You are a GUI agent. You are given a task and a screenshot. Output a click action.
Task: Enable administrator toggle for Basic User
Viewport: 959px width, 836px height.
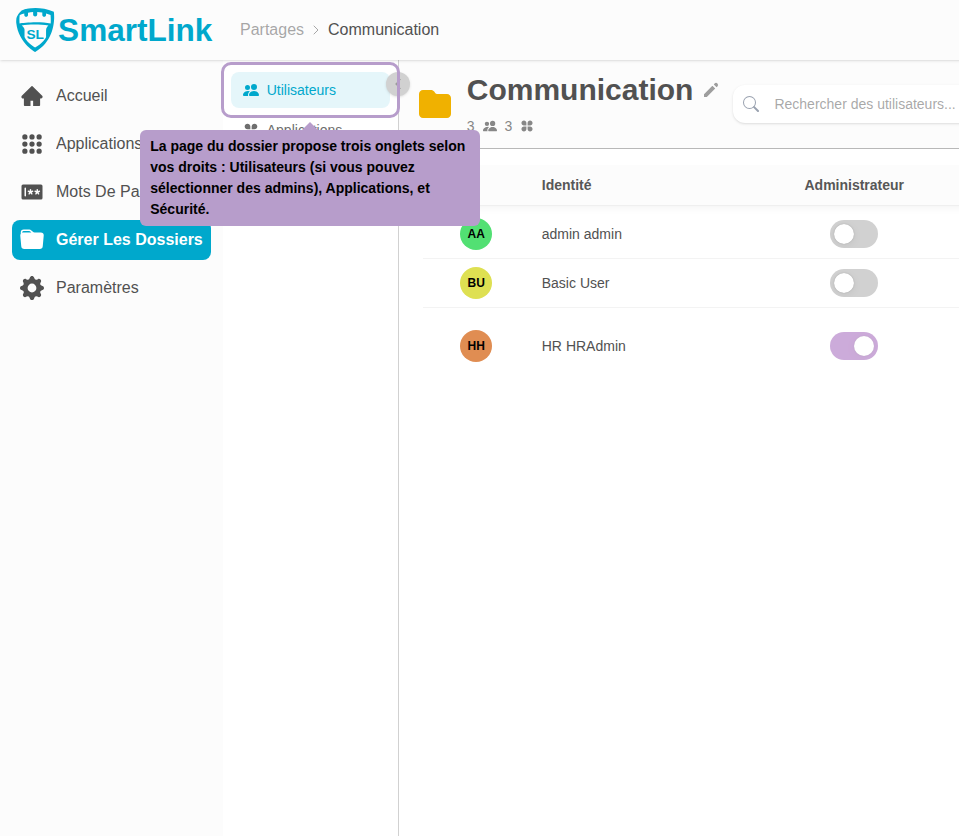pyautogui.click(x=853, y=283)
